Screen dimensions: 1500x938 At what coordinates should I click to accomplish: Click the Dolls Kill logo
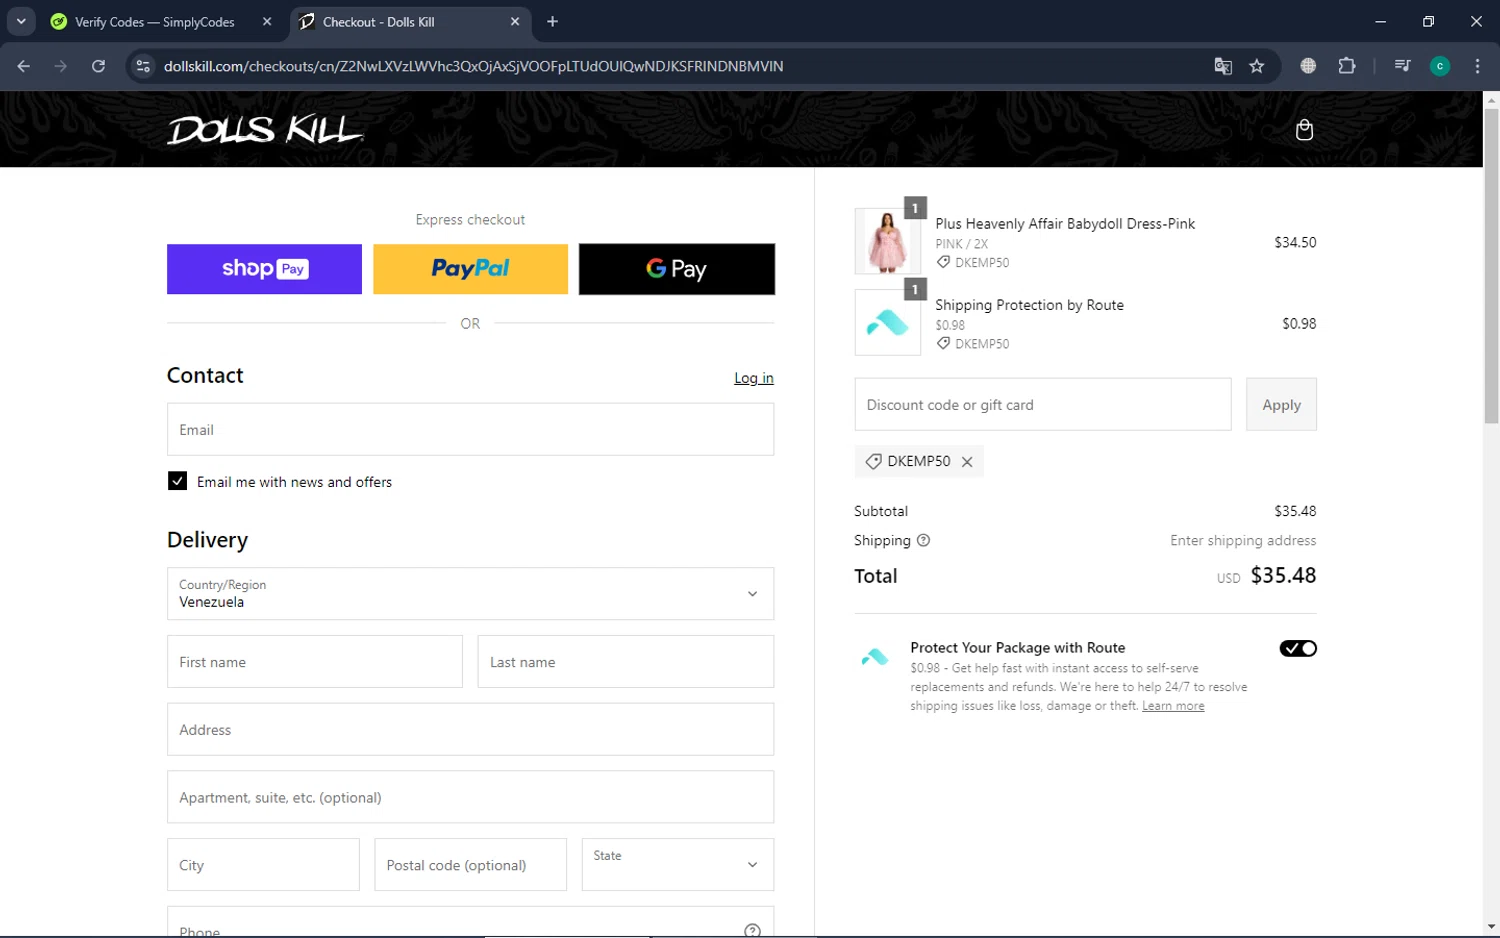[265, 130]
